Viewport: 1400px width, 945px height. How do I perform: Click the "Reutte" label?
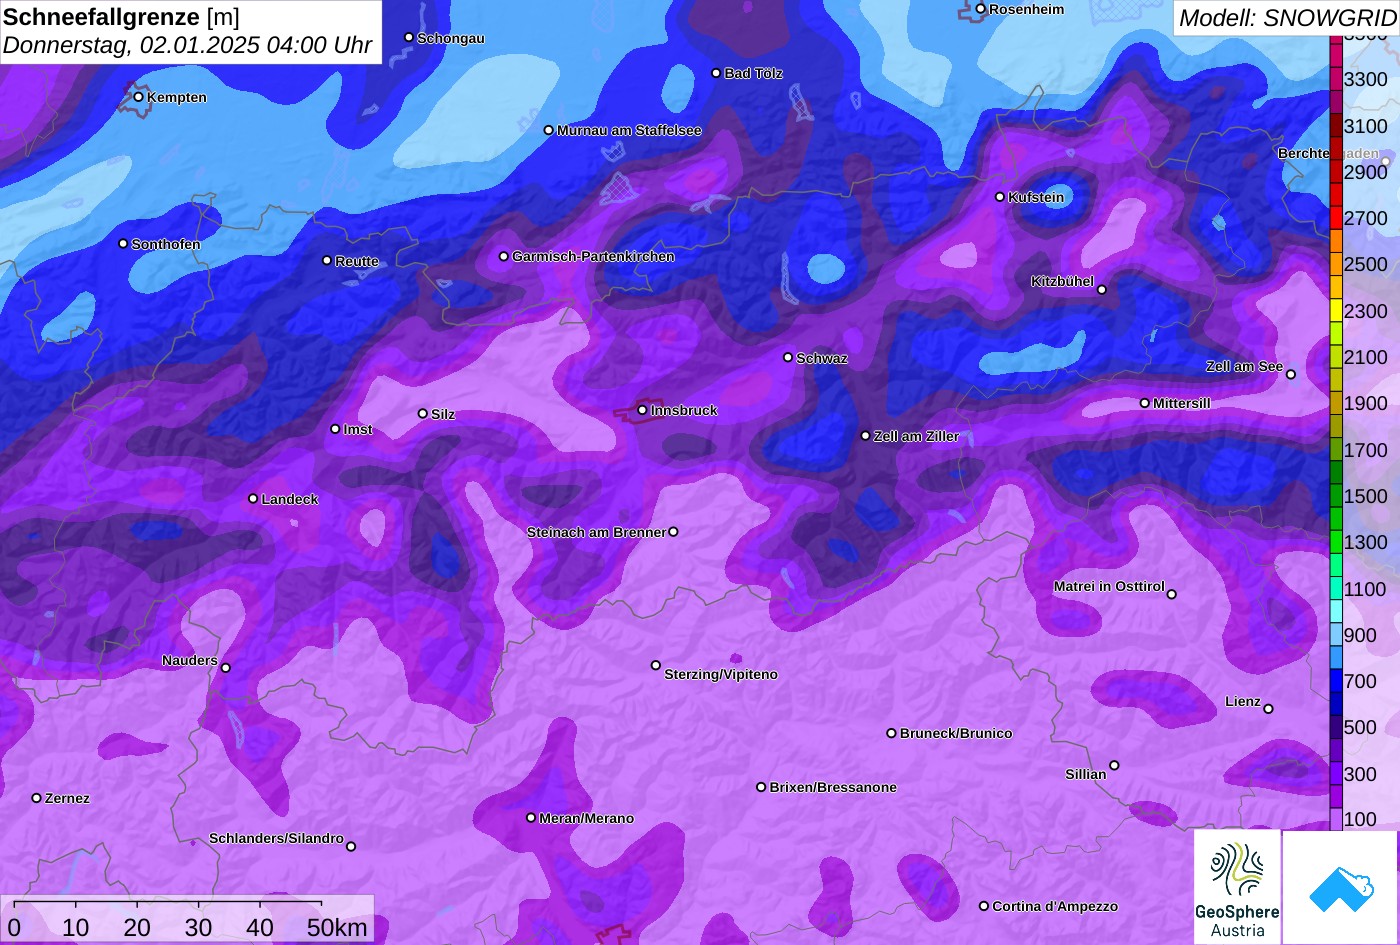click(357, 262)
